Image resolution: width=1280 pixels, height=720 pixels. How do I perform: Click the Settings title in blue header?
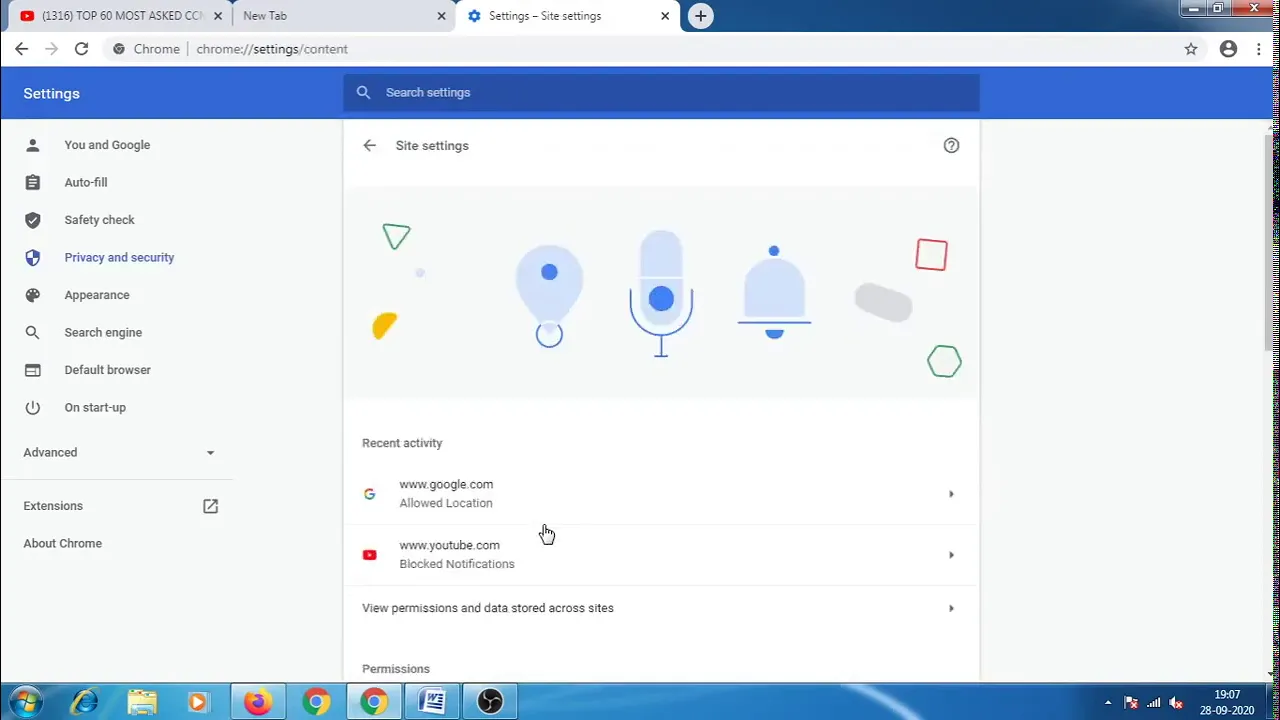click(51, 93)
